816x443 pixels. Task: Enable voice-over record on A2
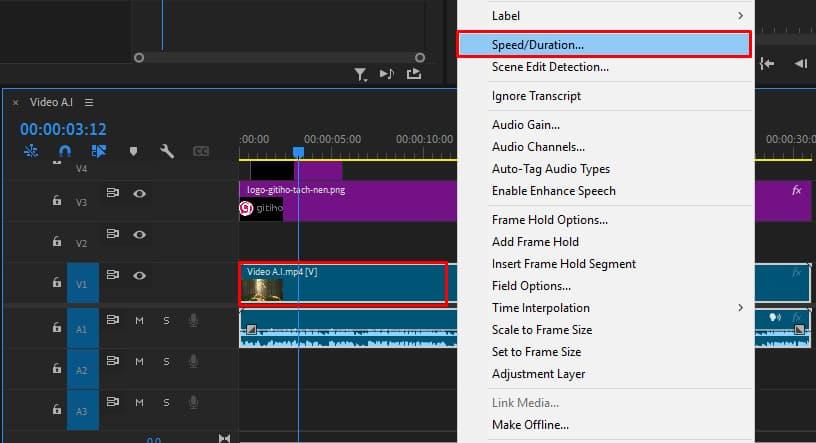193,361
